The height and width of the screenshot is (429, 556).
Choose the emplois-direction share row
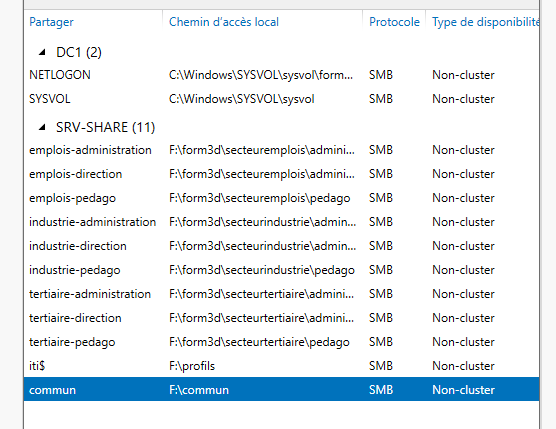(282, 174)
